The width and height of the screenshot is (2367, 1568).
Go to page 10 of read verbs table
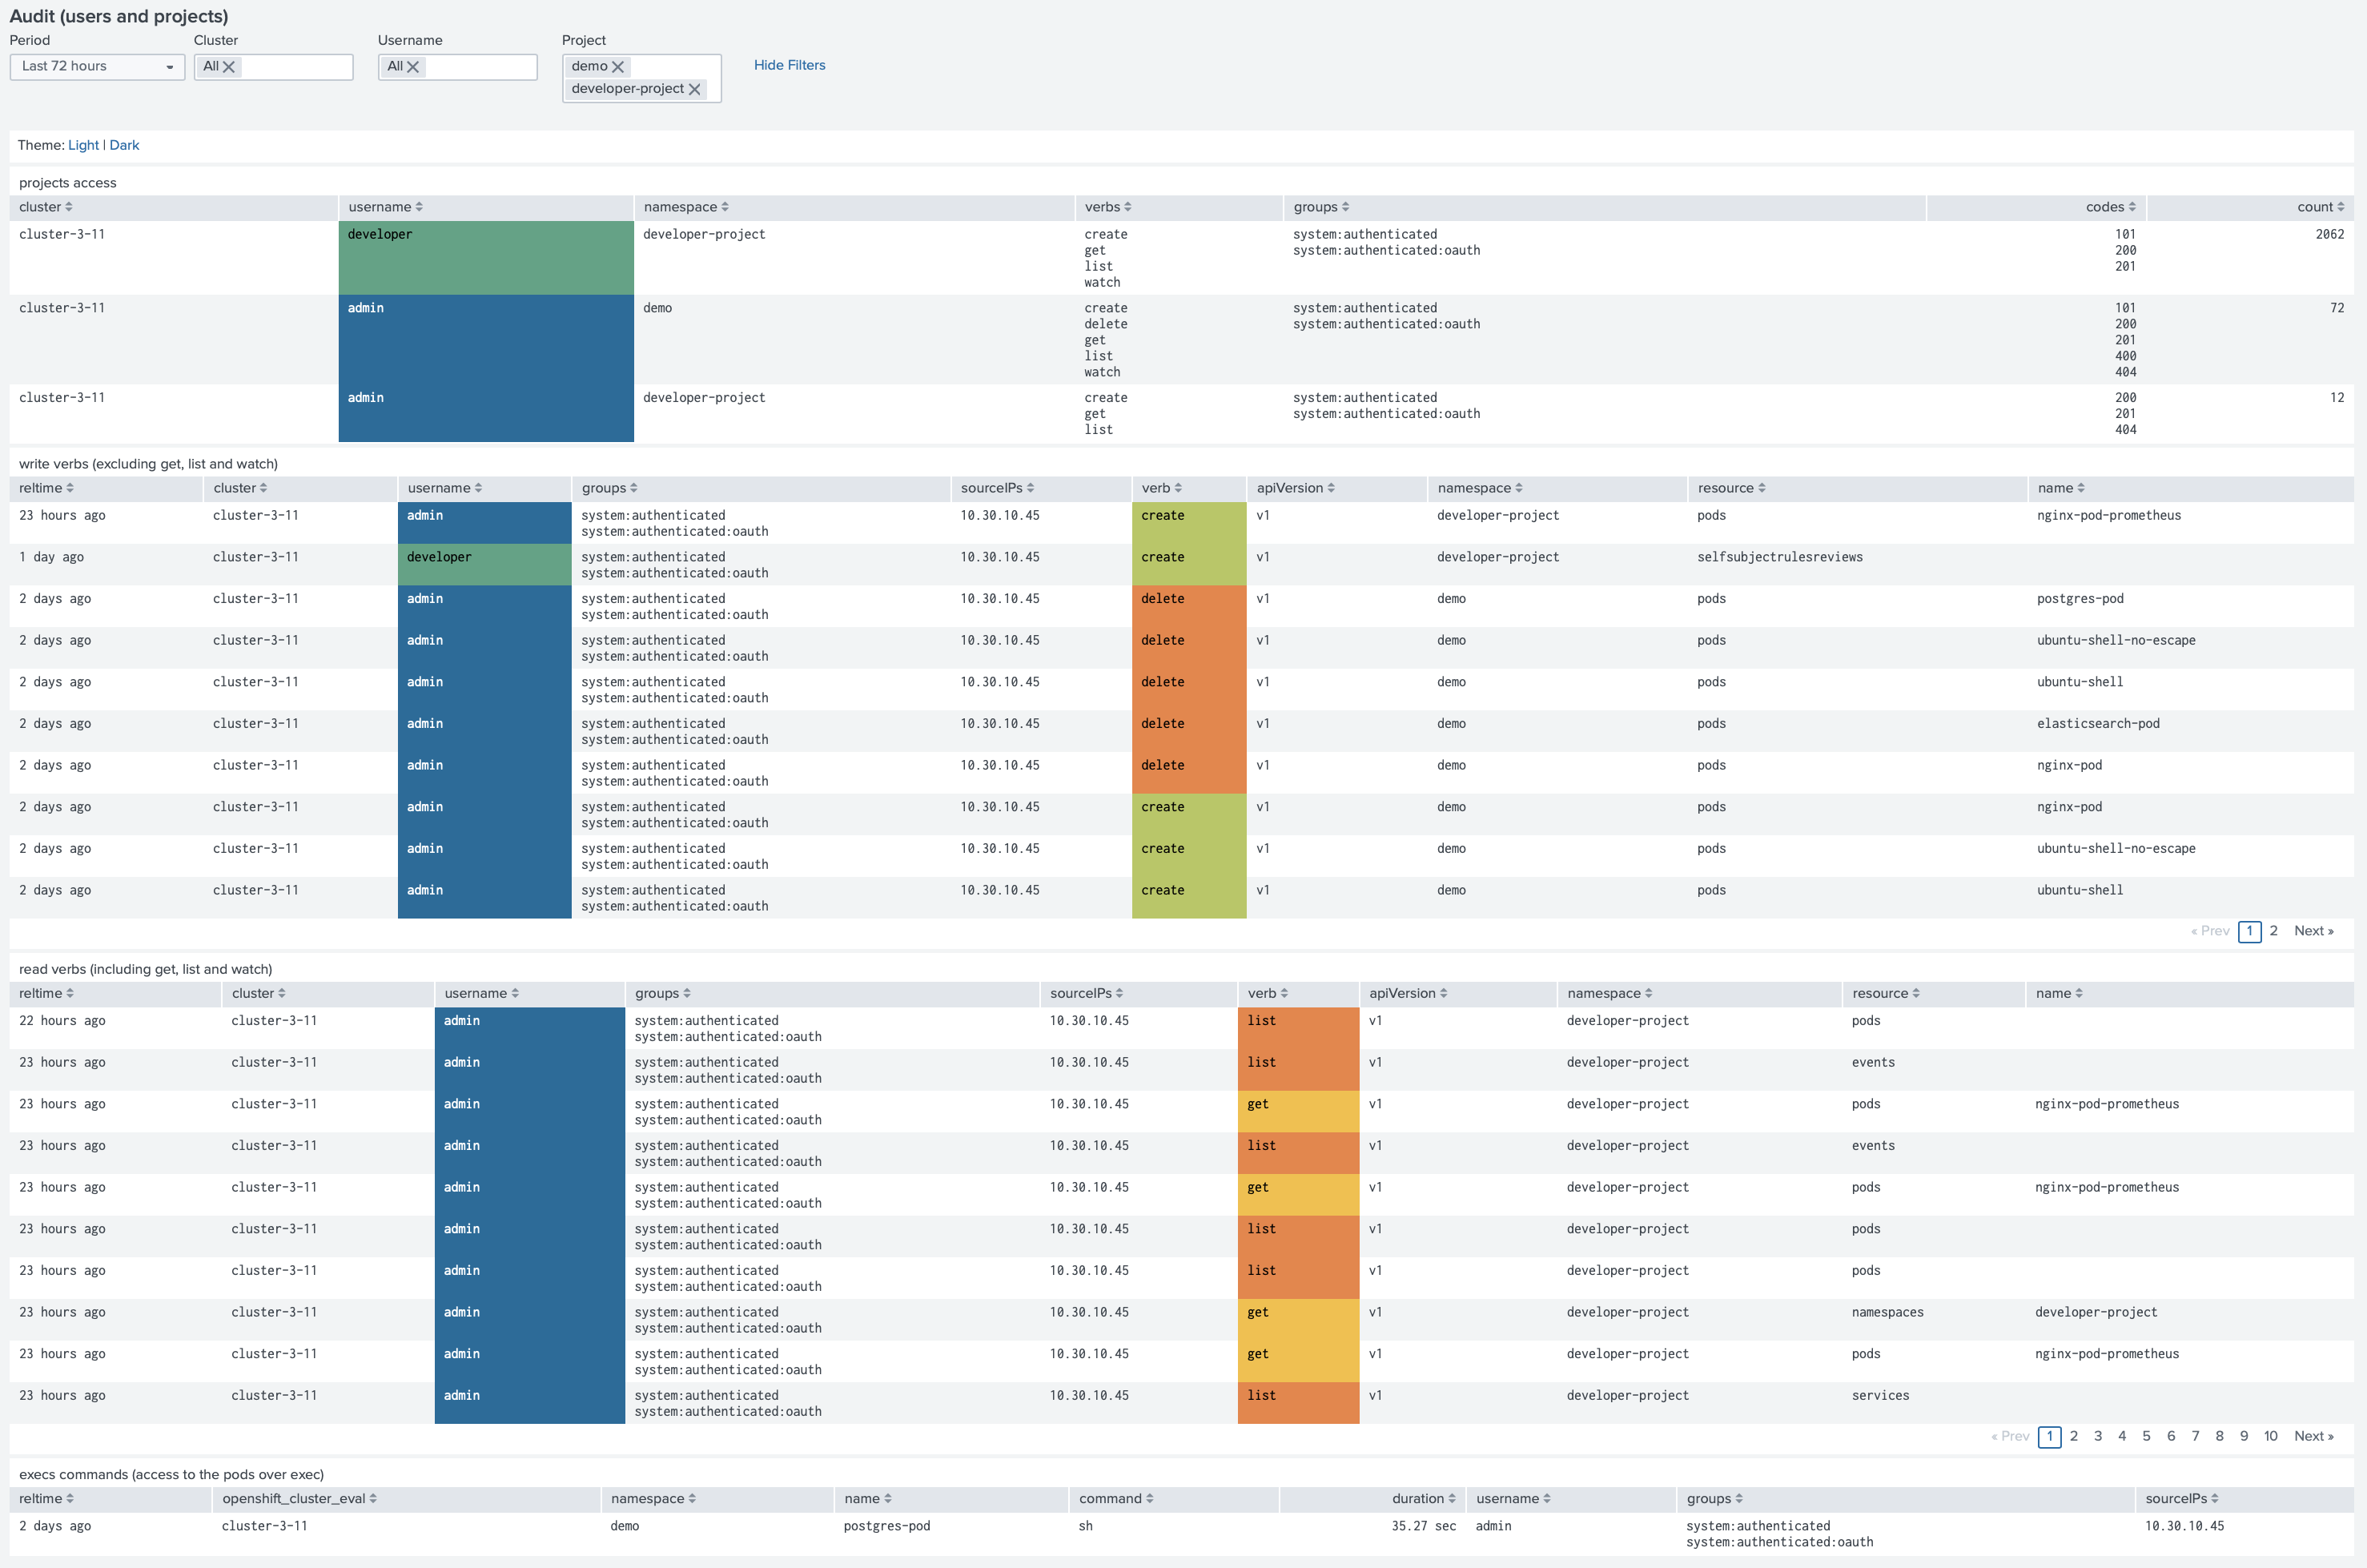2270,1436
